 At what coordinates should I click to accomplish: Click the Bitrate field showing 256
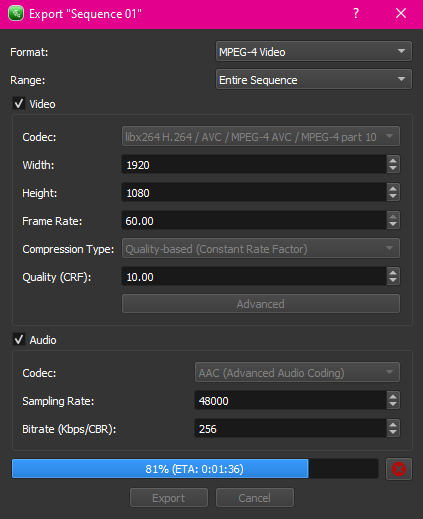point(291,429)
